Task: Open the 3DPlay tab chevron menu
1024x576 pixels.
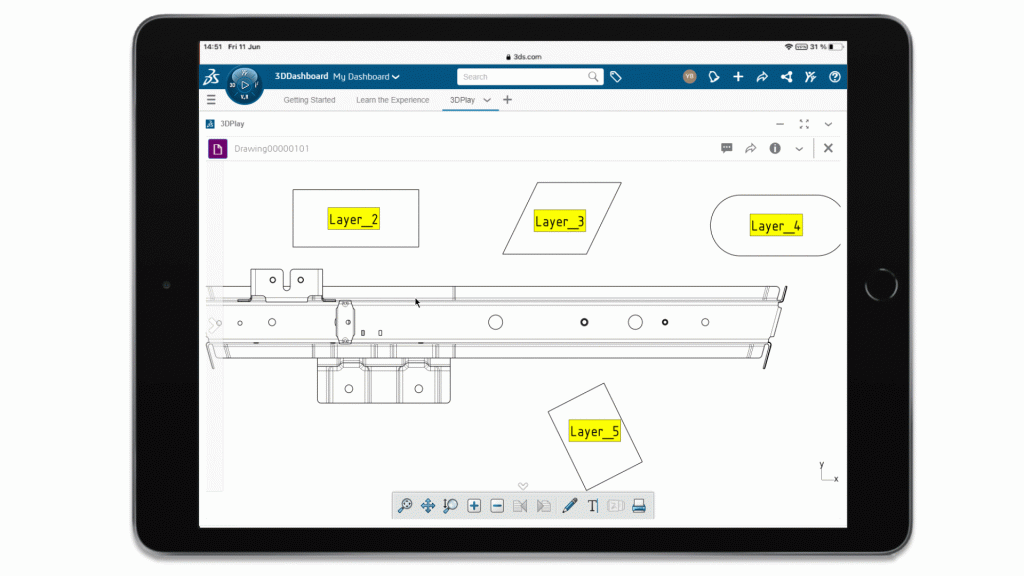Action: (487, 100)
